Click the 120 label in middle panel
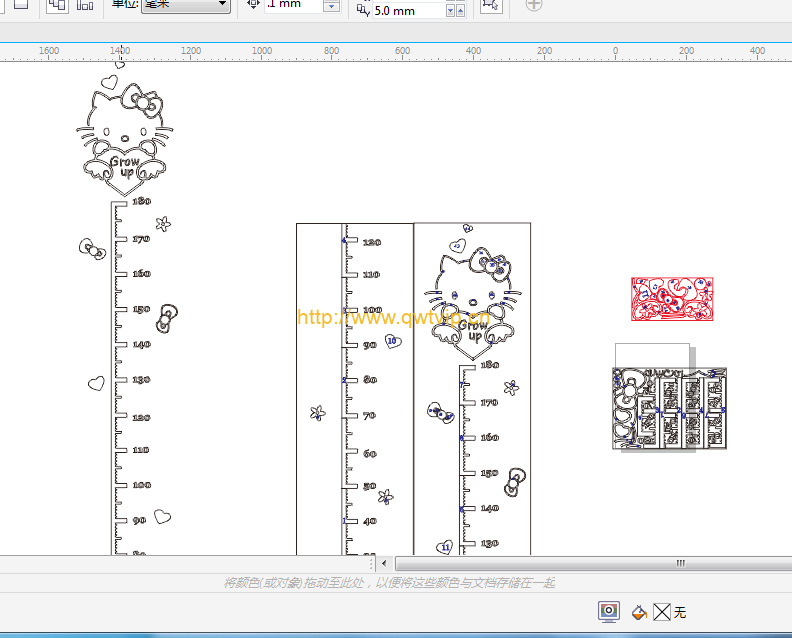The image size is (792, 638). 372,242
